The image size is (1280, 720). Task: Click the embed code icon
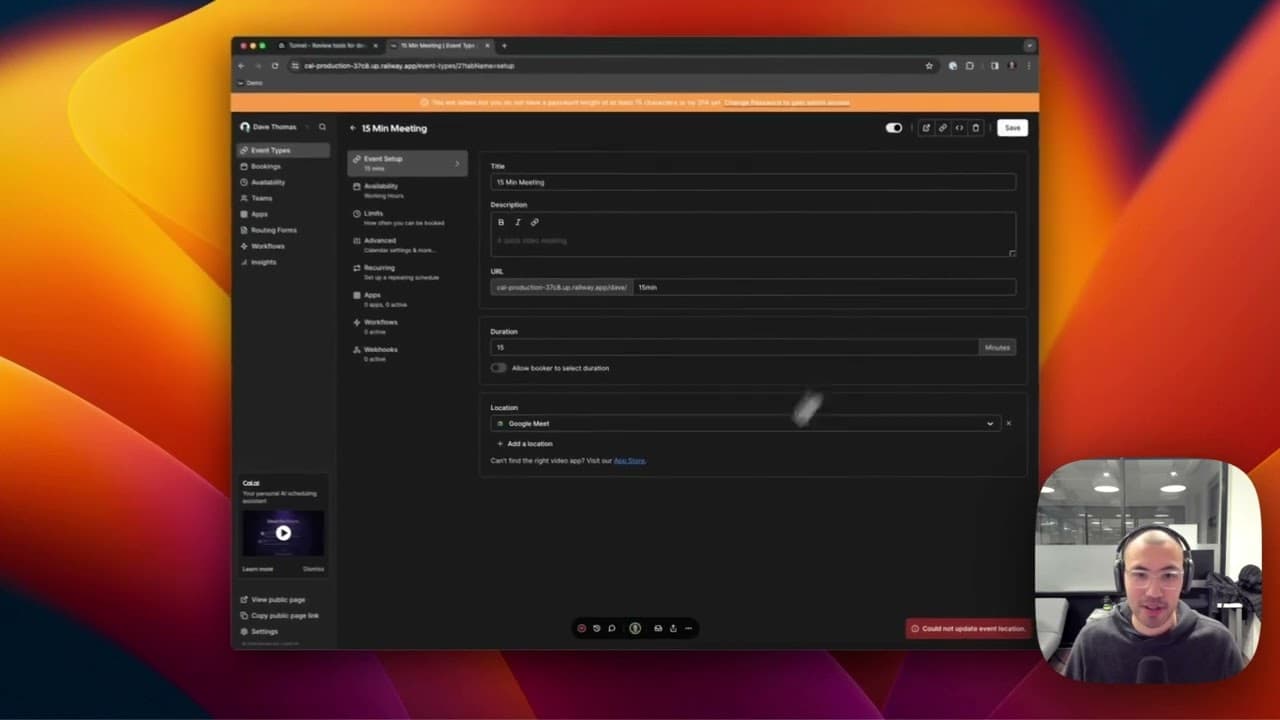(959, 128)
